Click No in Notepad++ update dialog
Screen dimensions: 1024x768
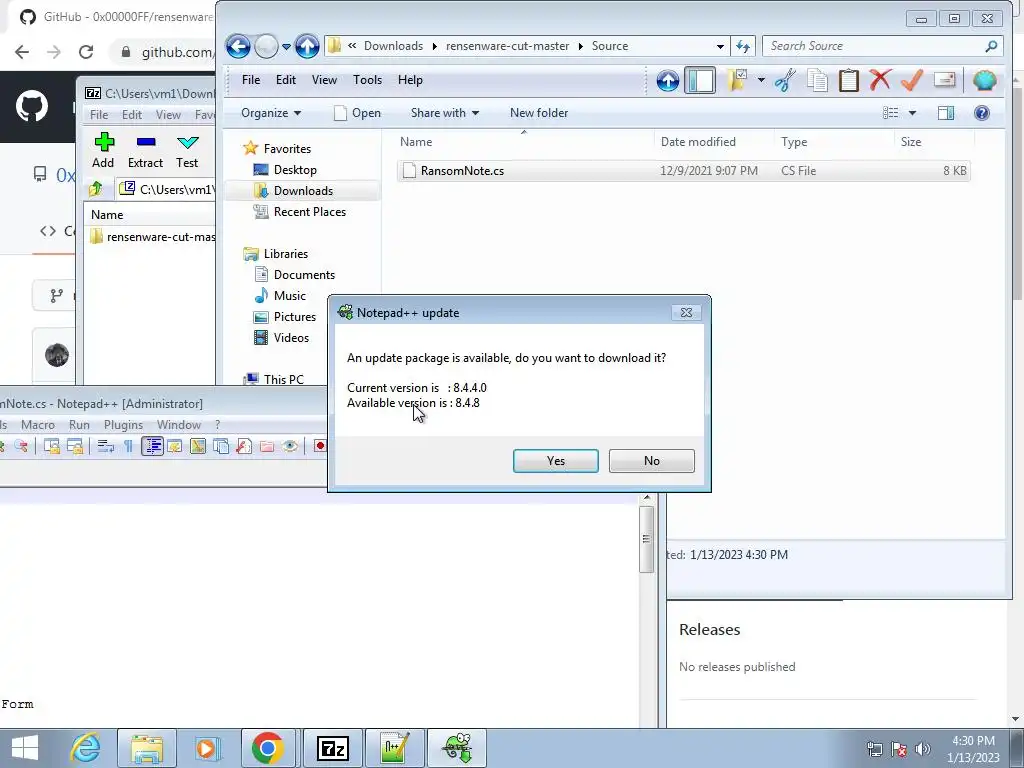tap(652, 461)
